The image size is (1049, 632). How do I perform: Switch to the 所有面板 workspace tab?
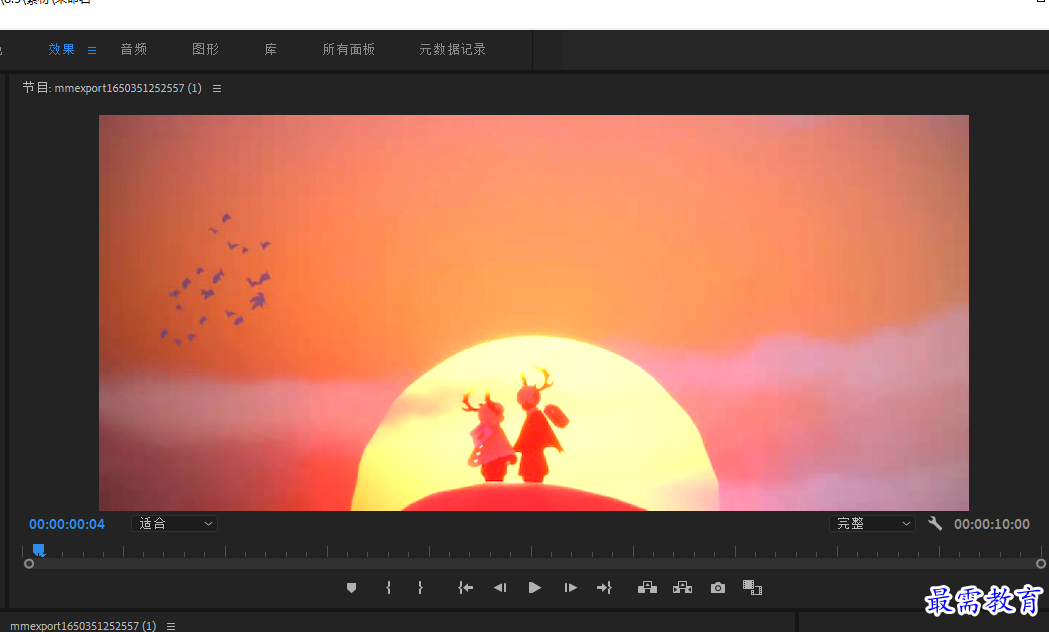(x=349, y=49)
